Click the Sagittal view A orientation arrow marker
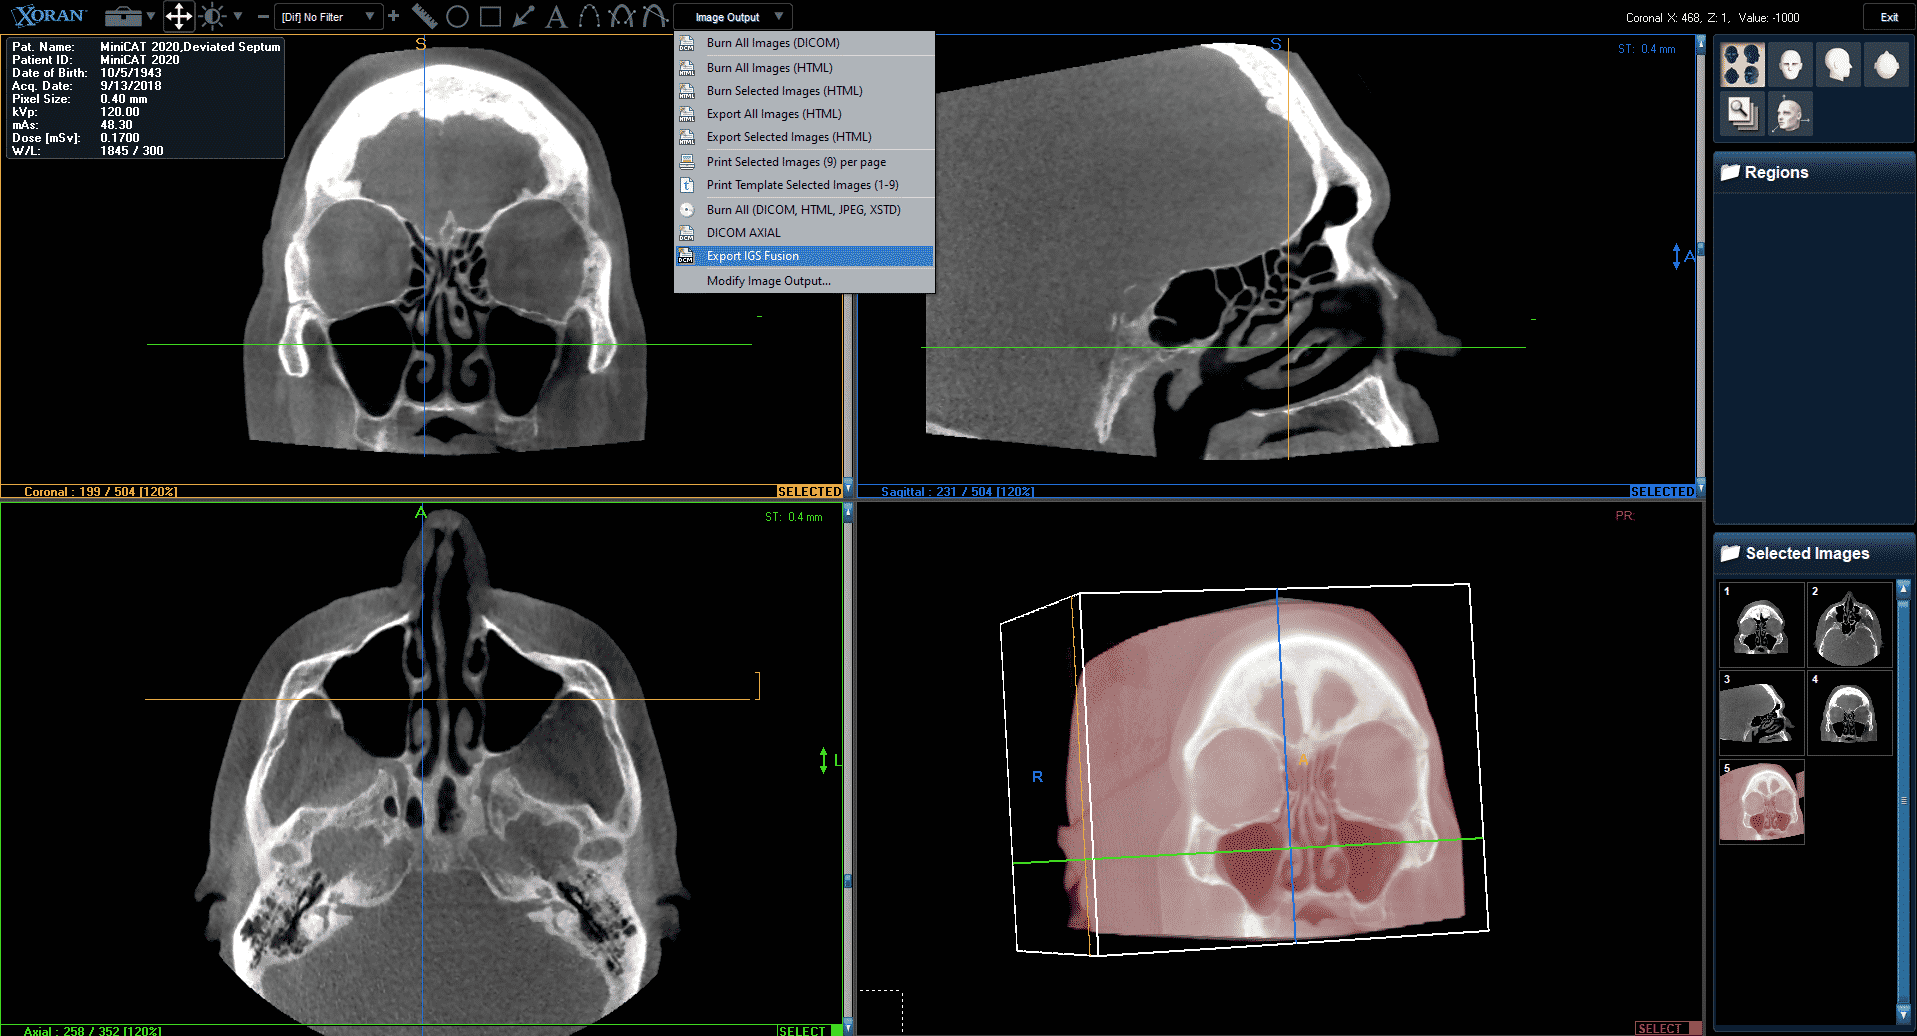Viewport: 1917px width, 1036px height. [1683, 256]
